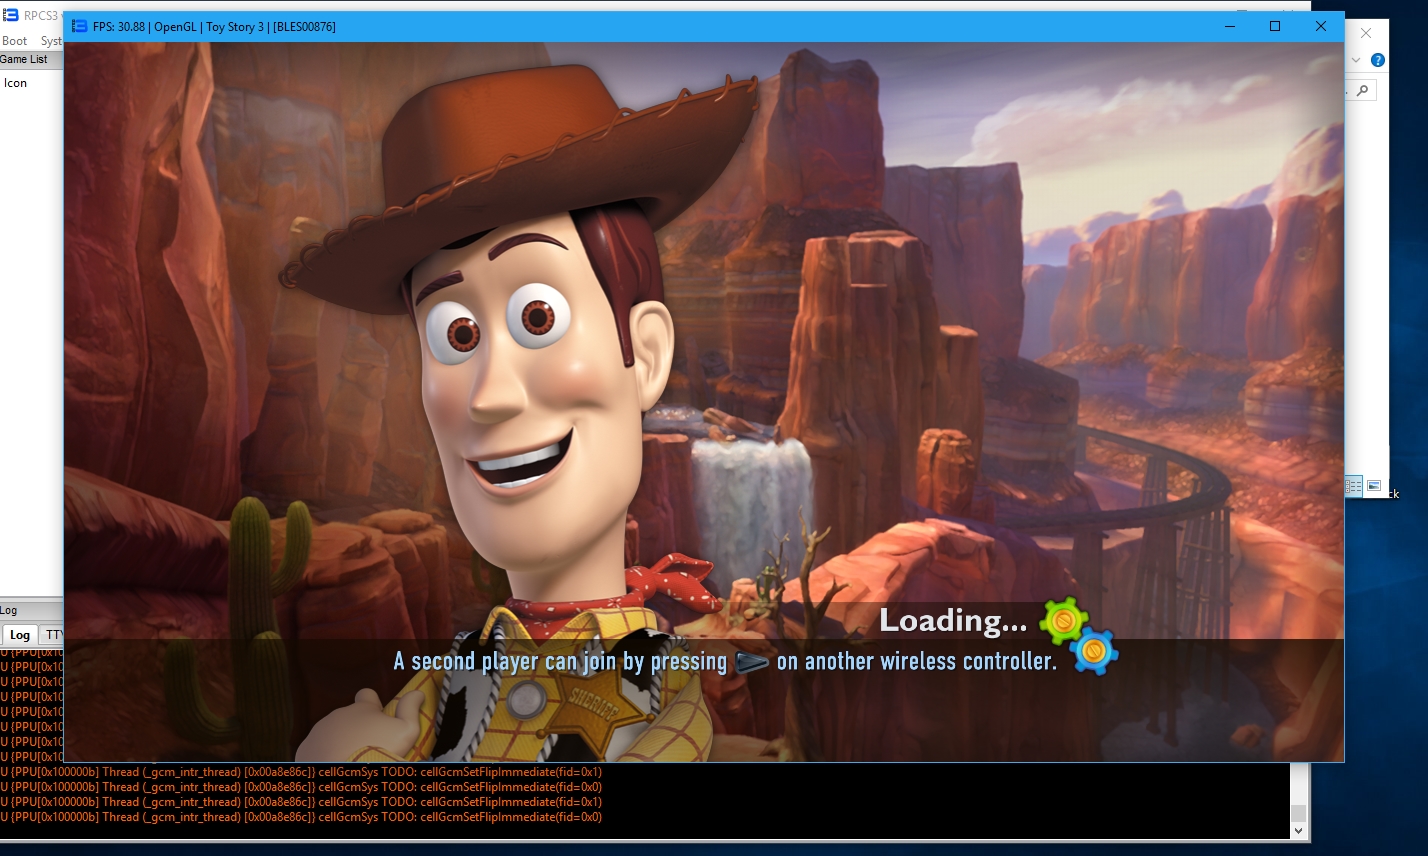Select the Log tab
The image size is (1428, 856).
pyautogui.click(x=20, y=635)
